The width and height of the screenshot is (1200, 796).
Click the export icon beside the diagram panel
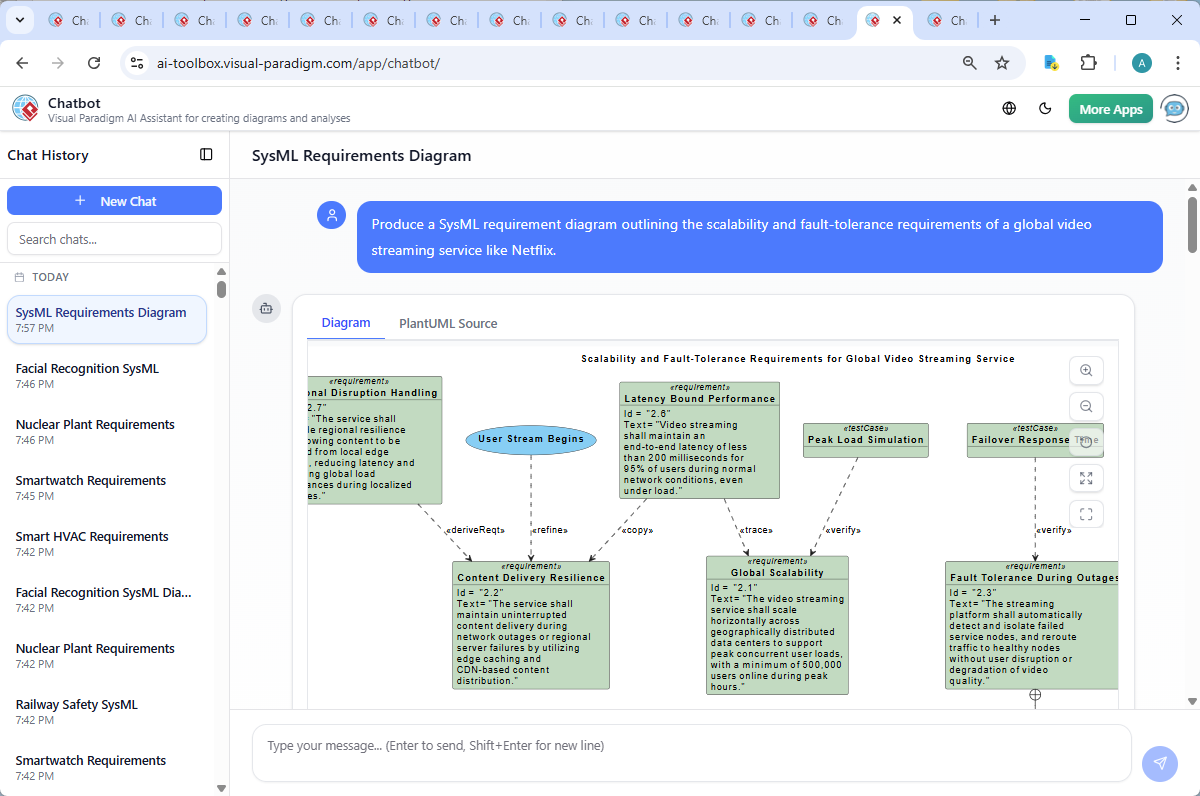click(266, 309)
